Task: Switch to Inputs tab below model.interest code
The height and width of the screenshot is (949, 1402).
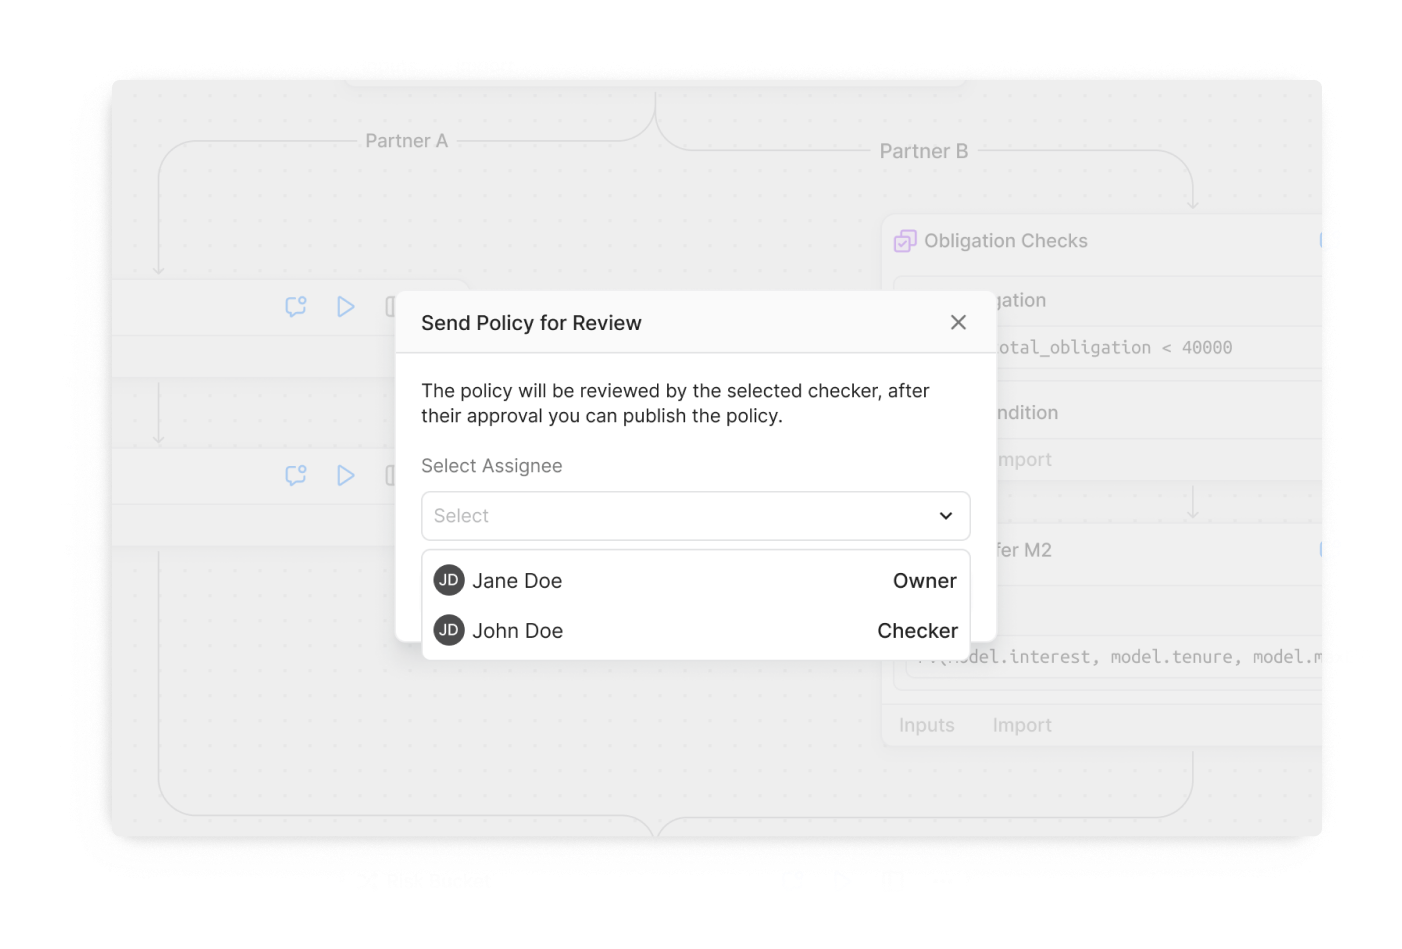Action: pos(926,725)
